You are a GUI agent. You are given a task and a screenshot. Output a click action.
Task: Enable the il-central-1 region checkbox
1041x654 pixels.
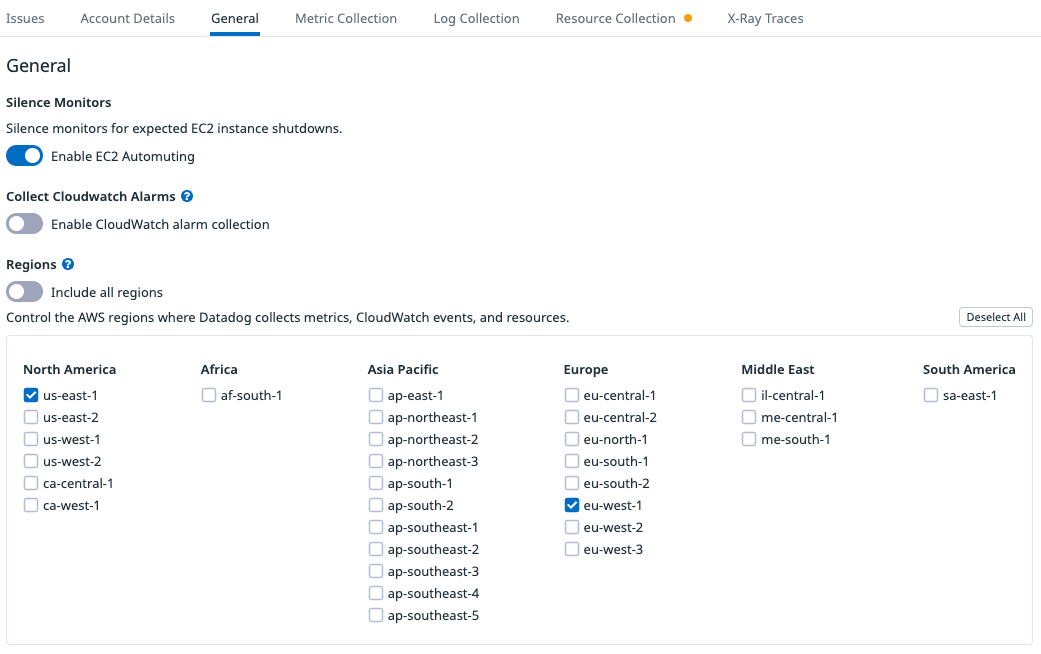(749, 395)
